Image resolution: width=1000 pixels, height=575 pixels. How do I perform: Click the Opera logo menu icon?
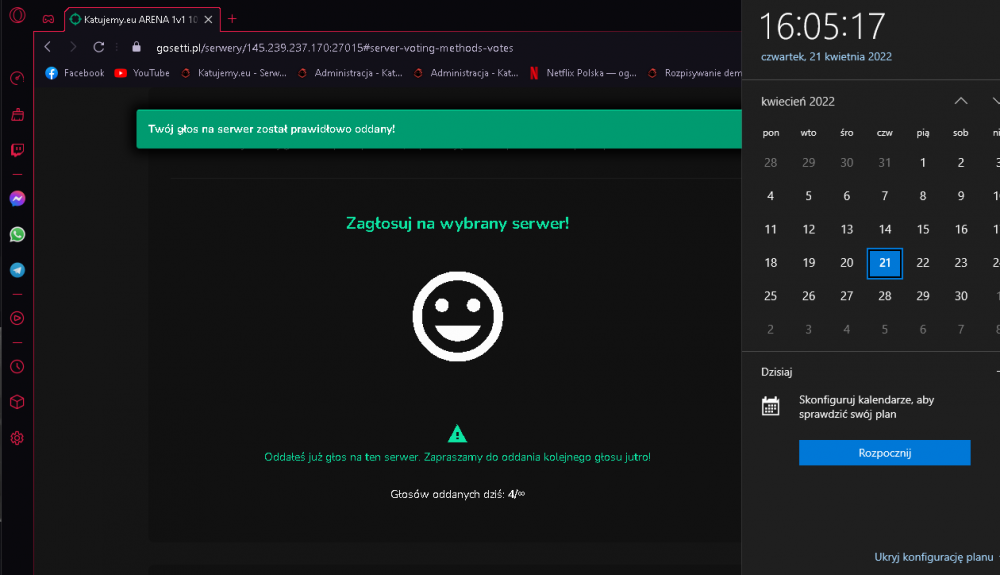(x=17, y=14)
